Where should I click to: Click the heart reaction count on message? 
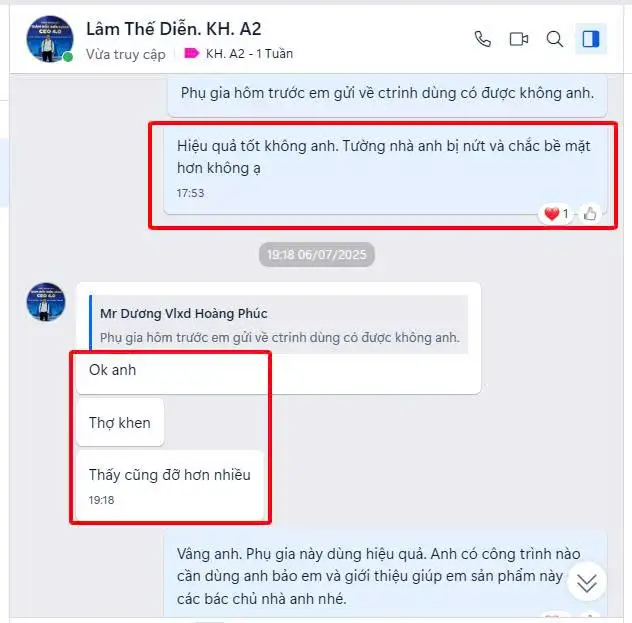[x=556, y=214]
